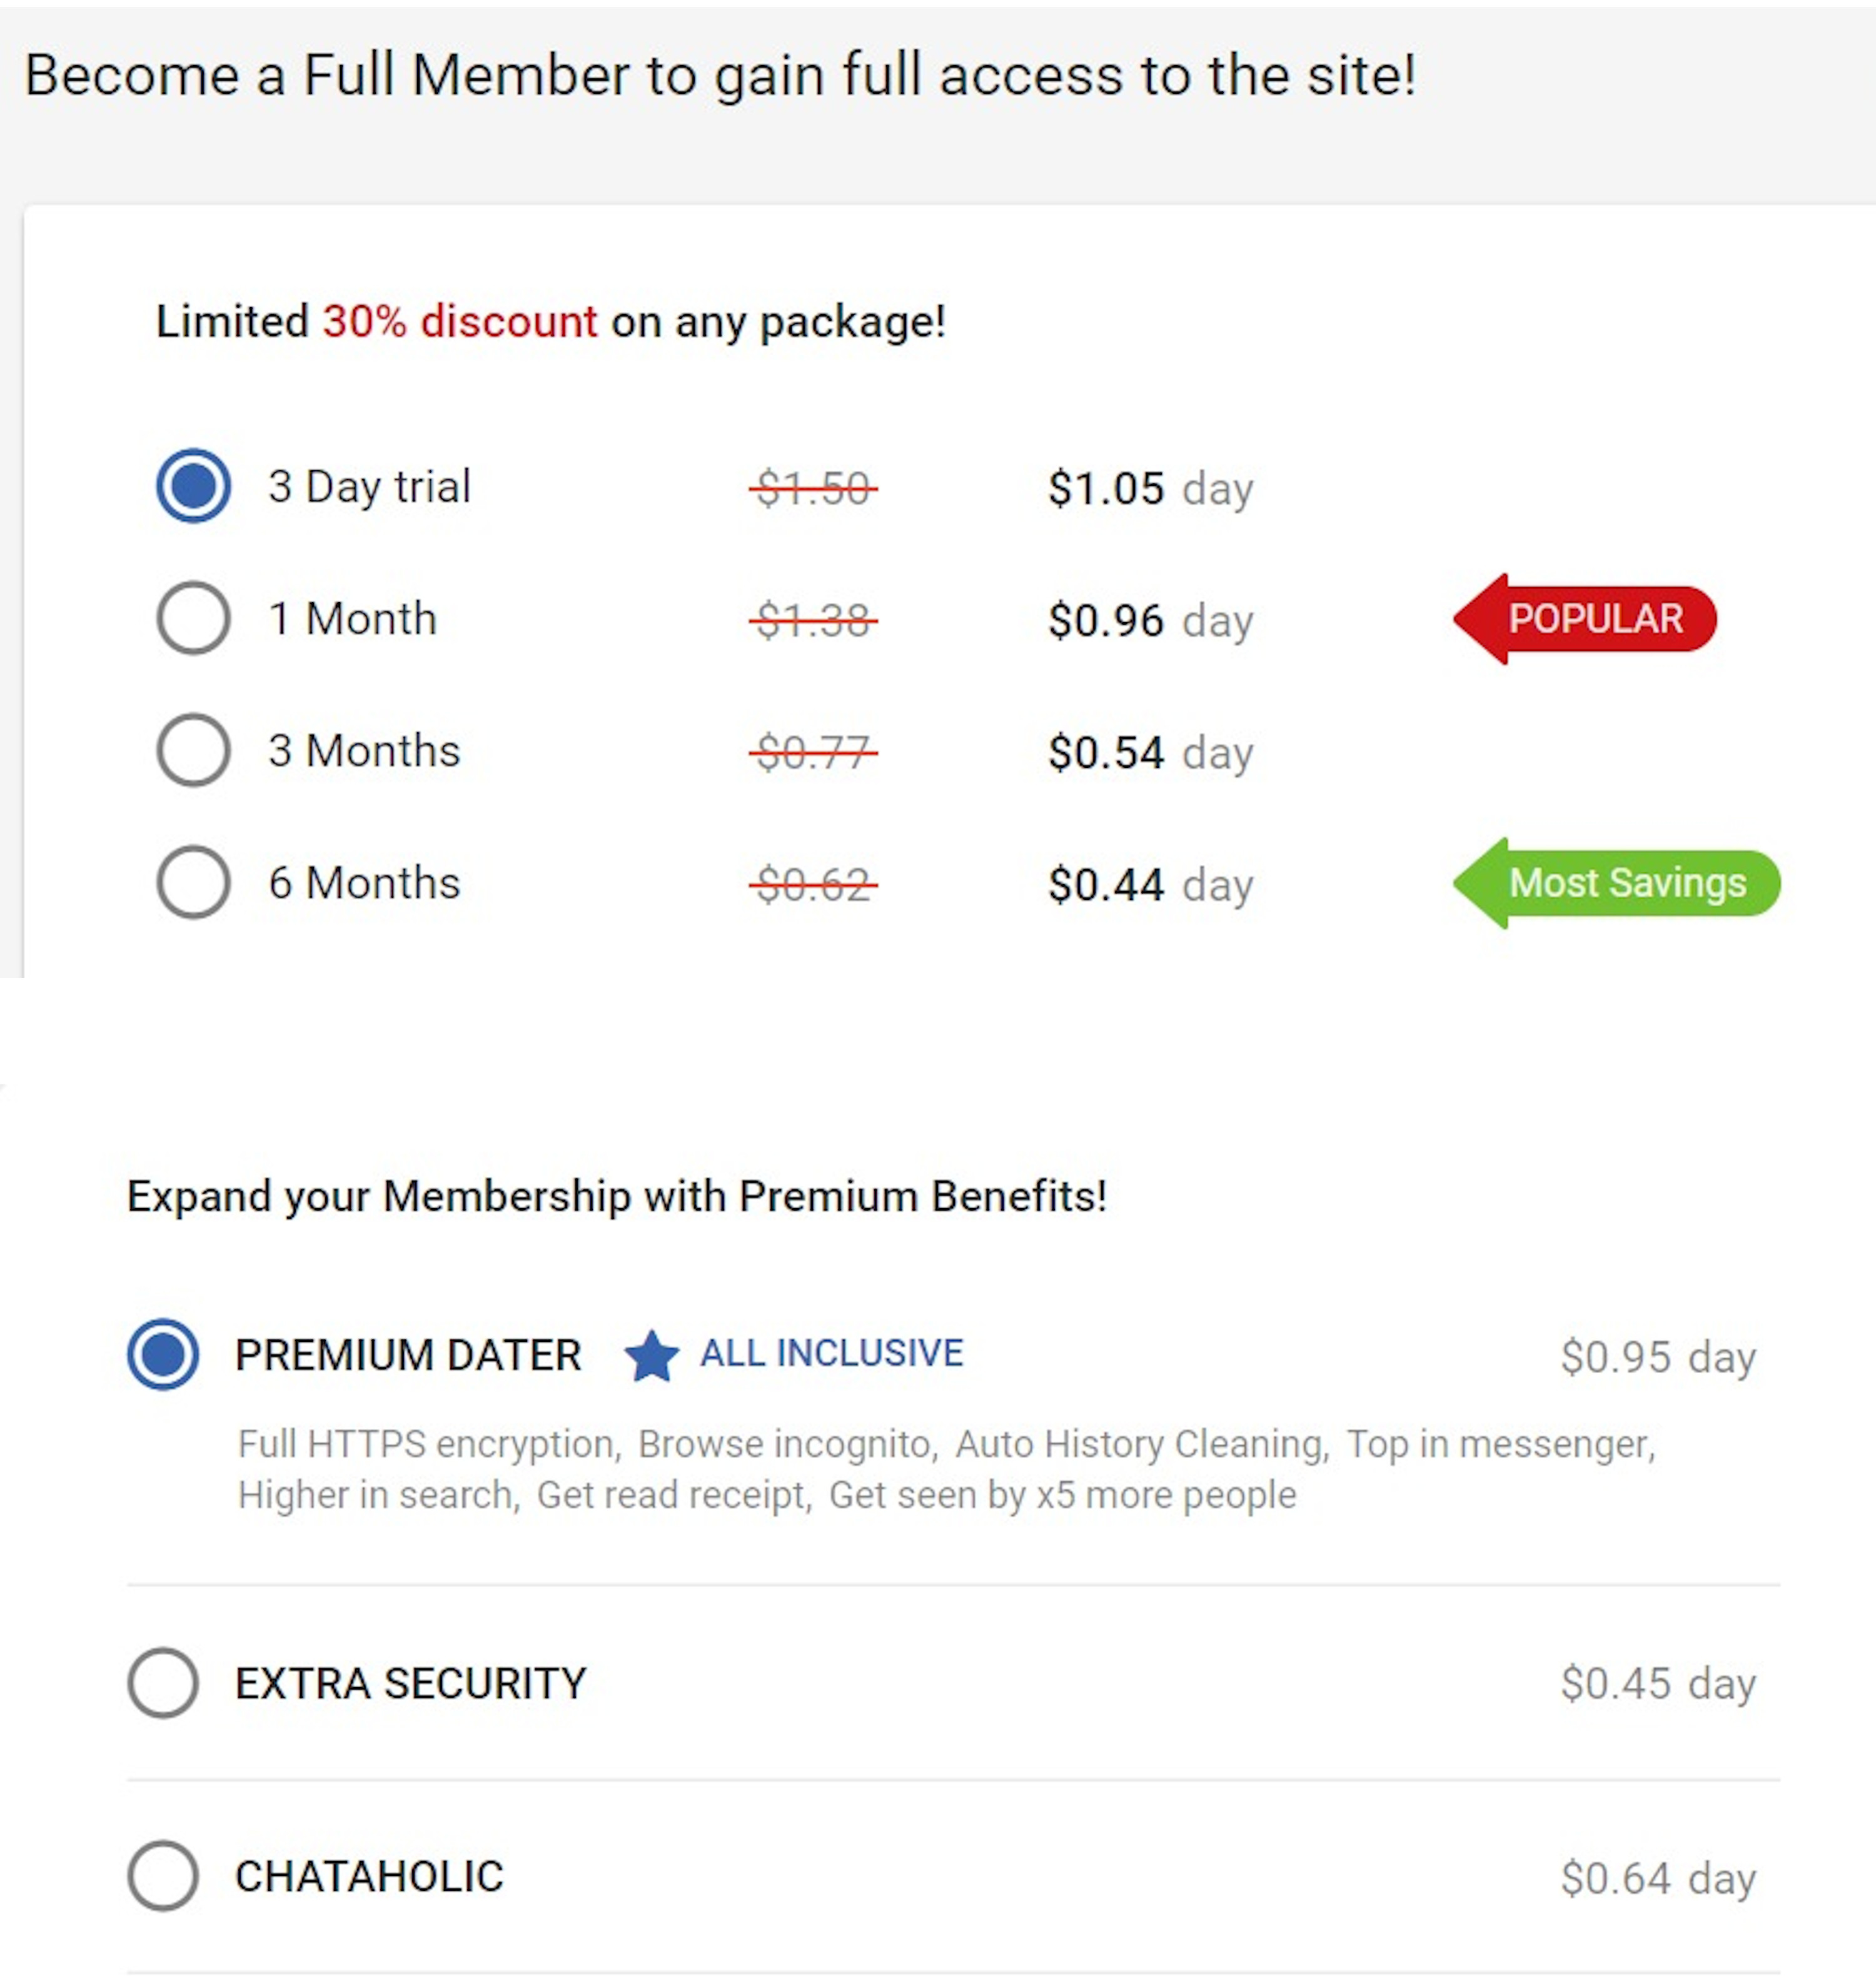Select the PREMIUM DATER radio button
Image resolution: width=1876 pixels, height=1976 pixels.
(x=163, y=1354)
